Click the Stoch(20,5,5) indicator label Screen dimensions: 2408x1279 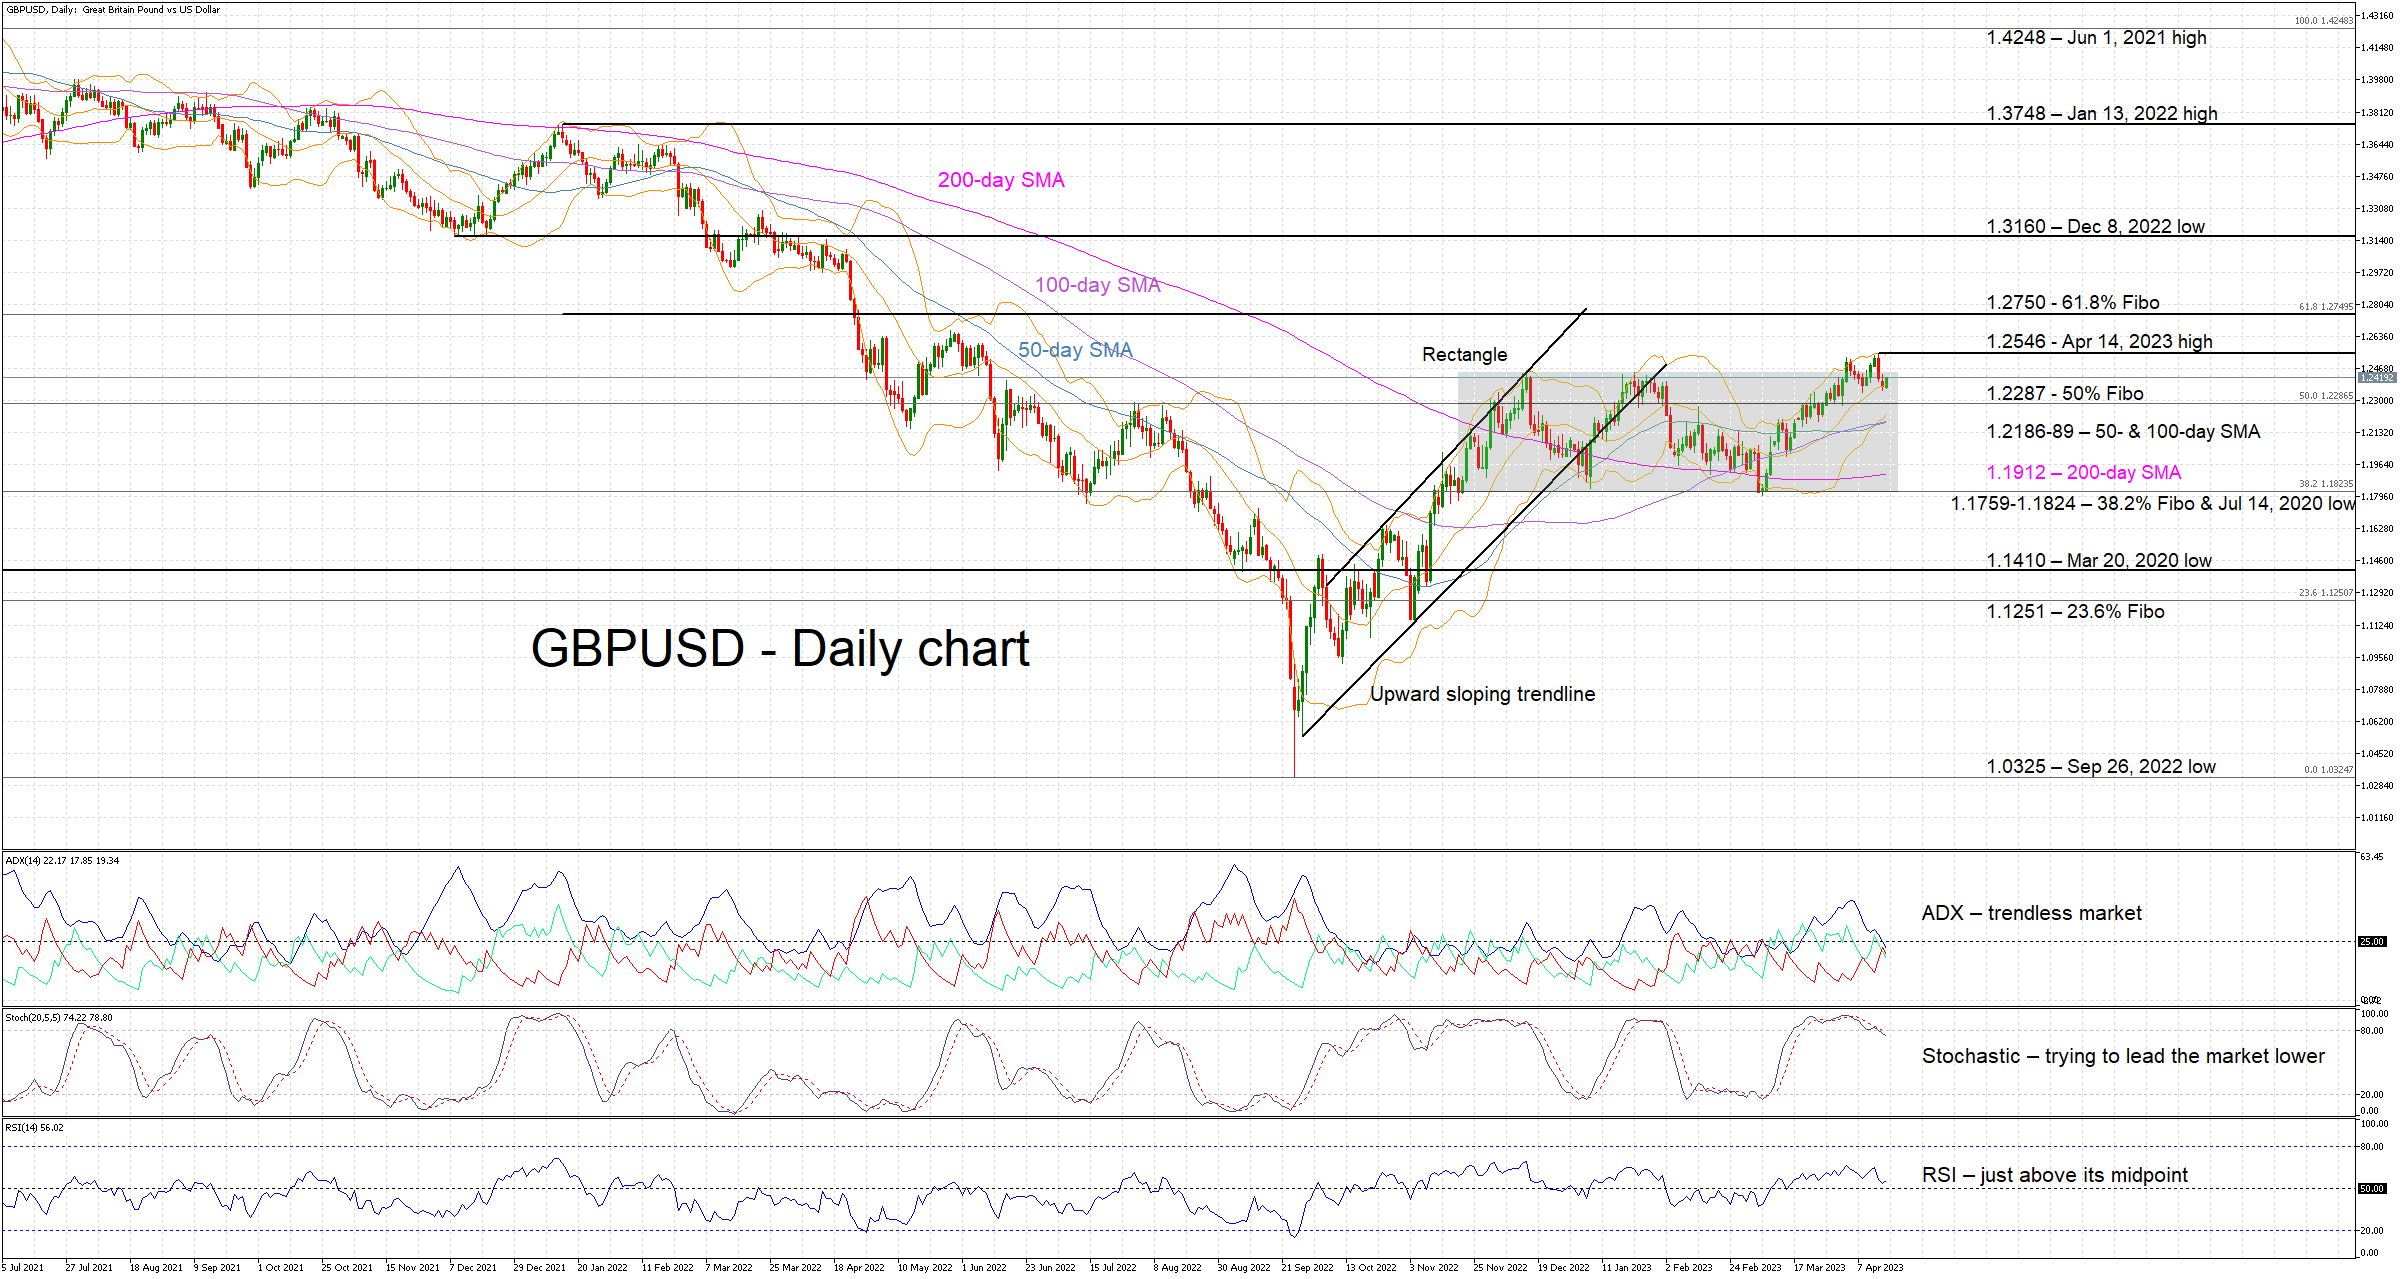pos(59,1018)
